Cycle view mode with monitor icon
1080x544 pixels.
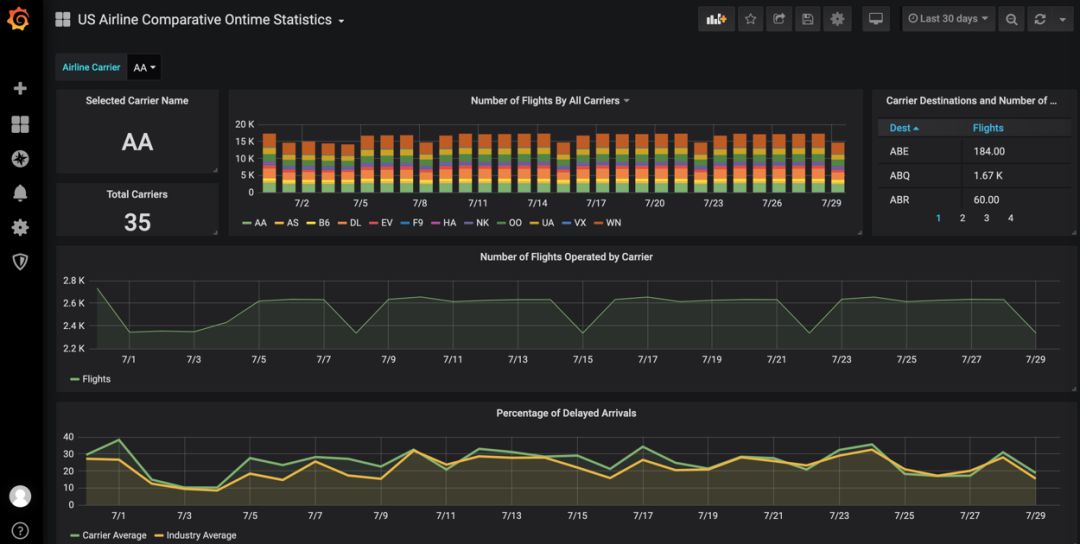875,19
